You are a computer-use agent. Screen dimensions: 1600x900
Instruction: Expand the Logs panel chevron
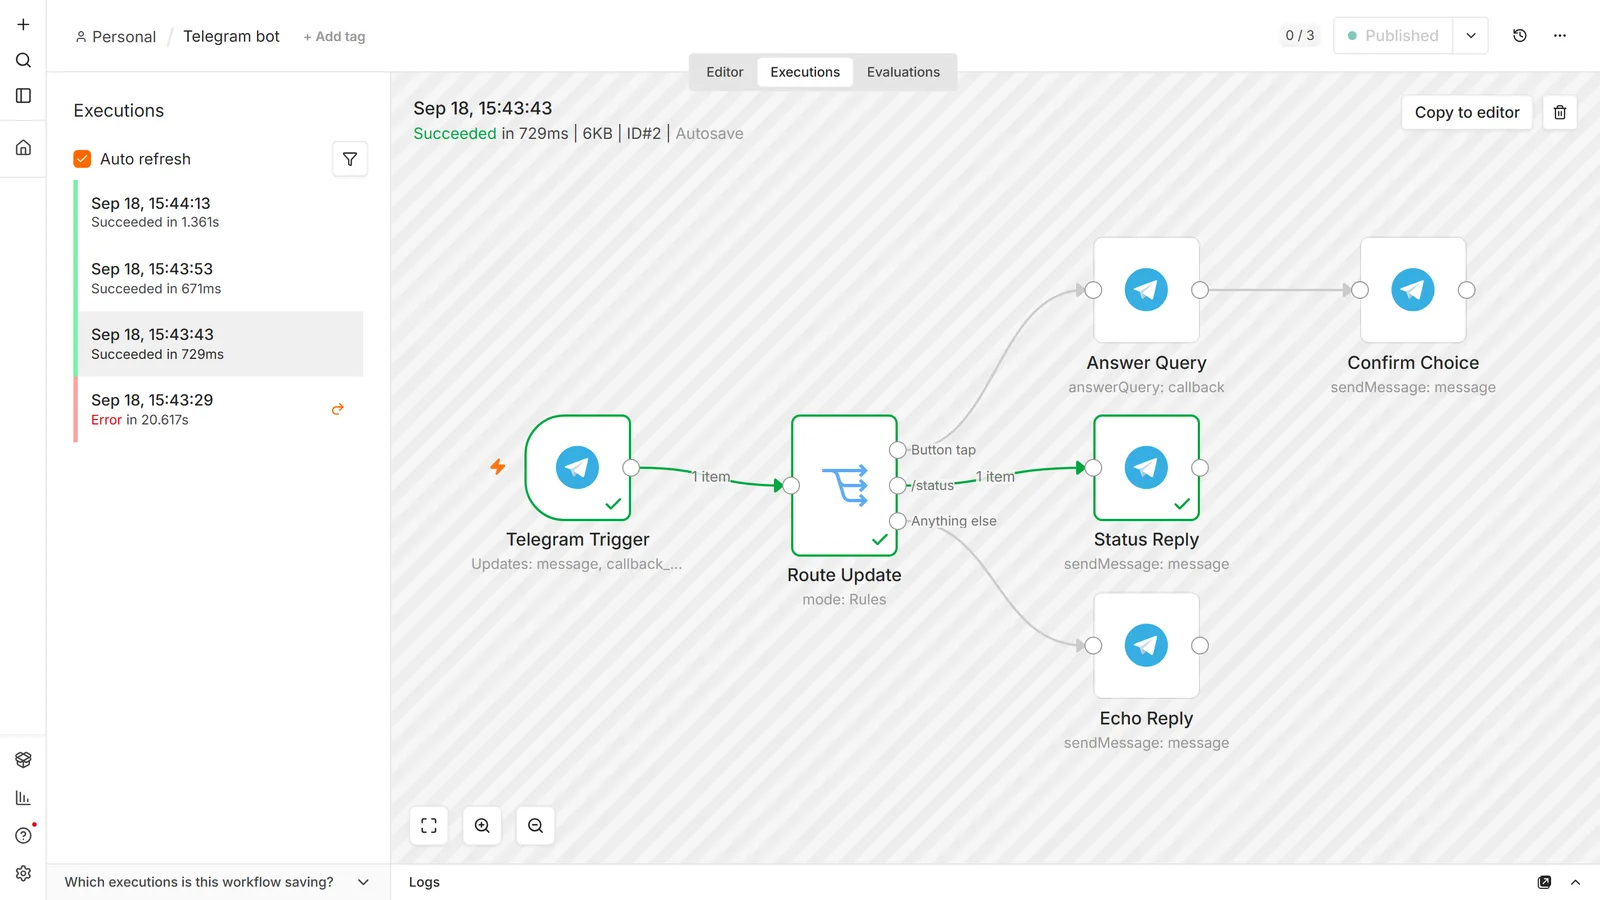[x=1575, y=882]
